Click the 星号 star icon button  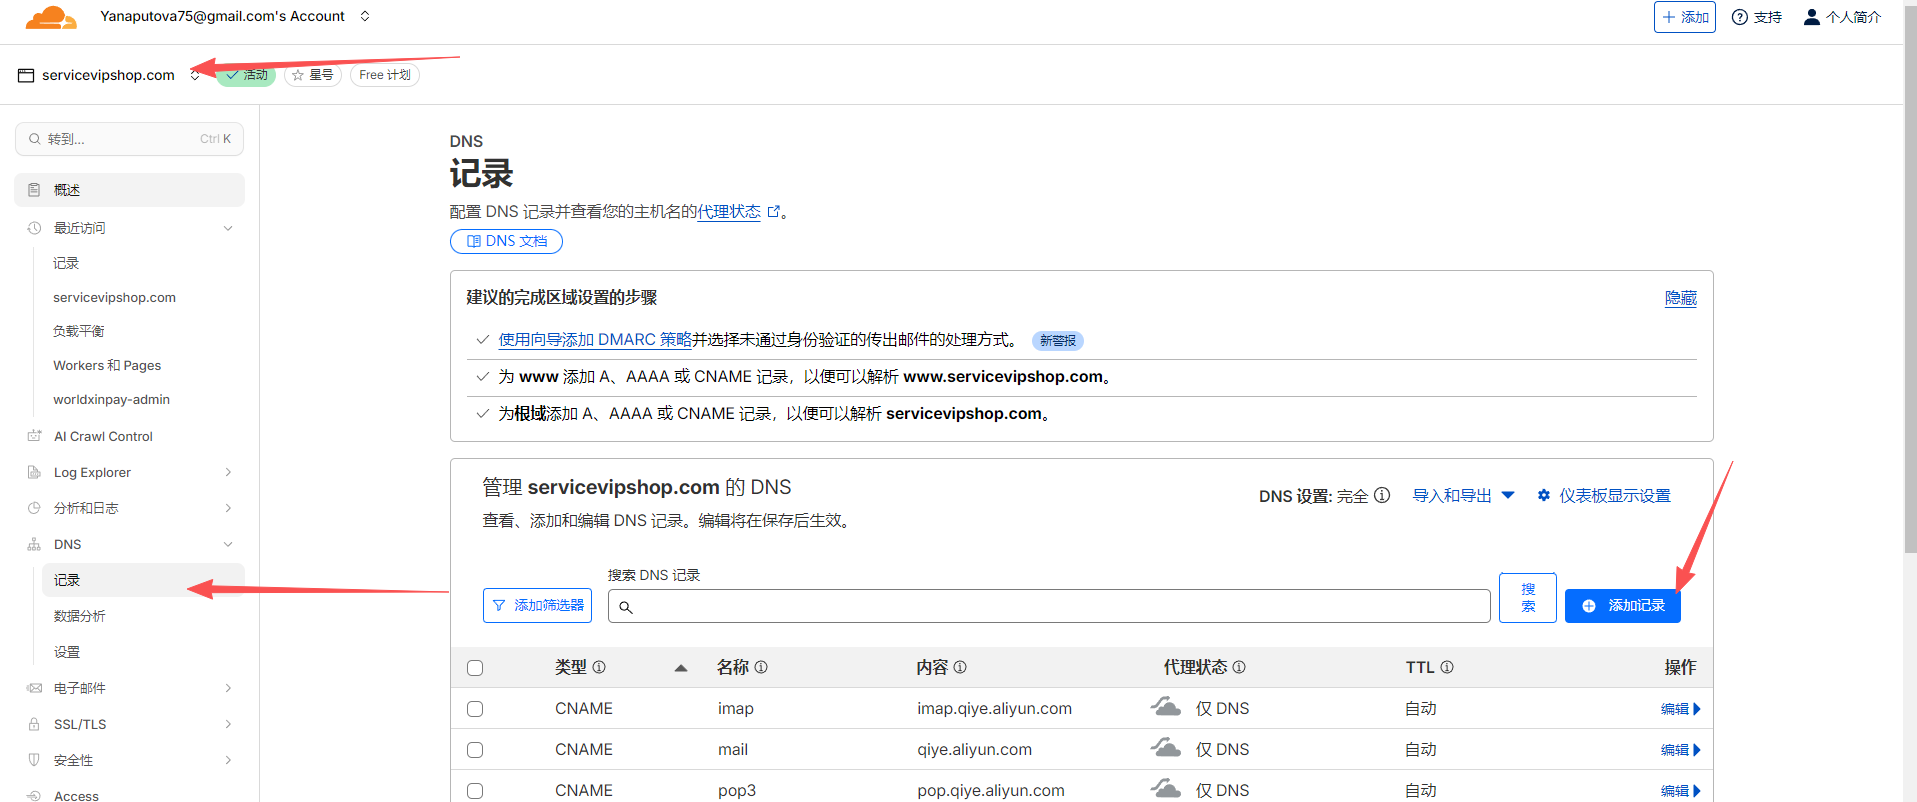pos(313,75)
